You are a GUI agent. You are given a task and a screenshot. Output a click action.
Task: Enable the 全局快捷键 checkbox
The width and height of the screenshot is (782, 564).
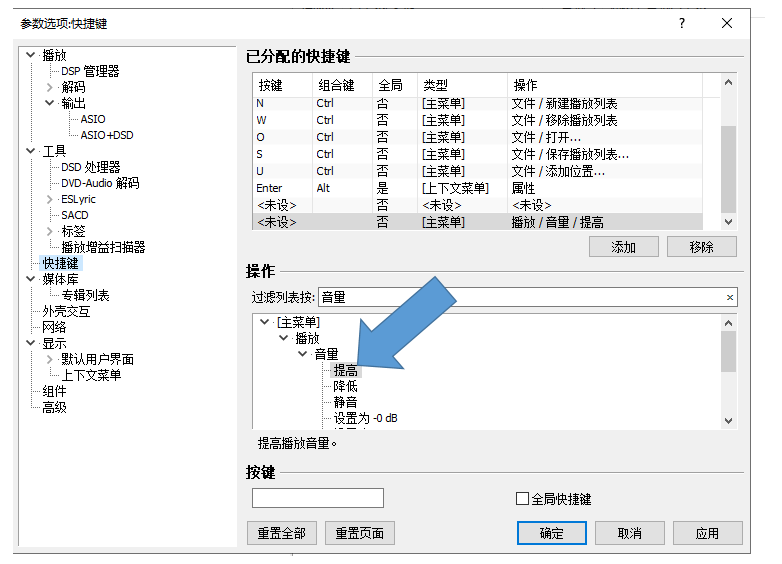point(522,499)
